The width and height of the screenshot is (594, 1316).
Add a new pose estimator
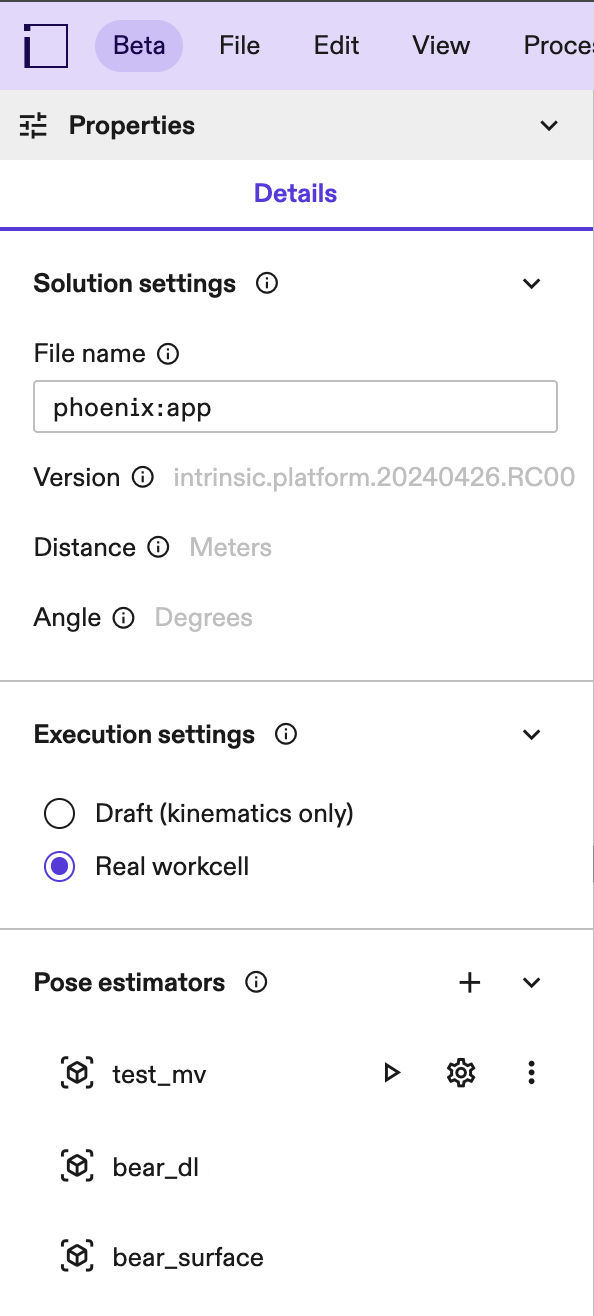point(469,982)
